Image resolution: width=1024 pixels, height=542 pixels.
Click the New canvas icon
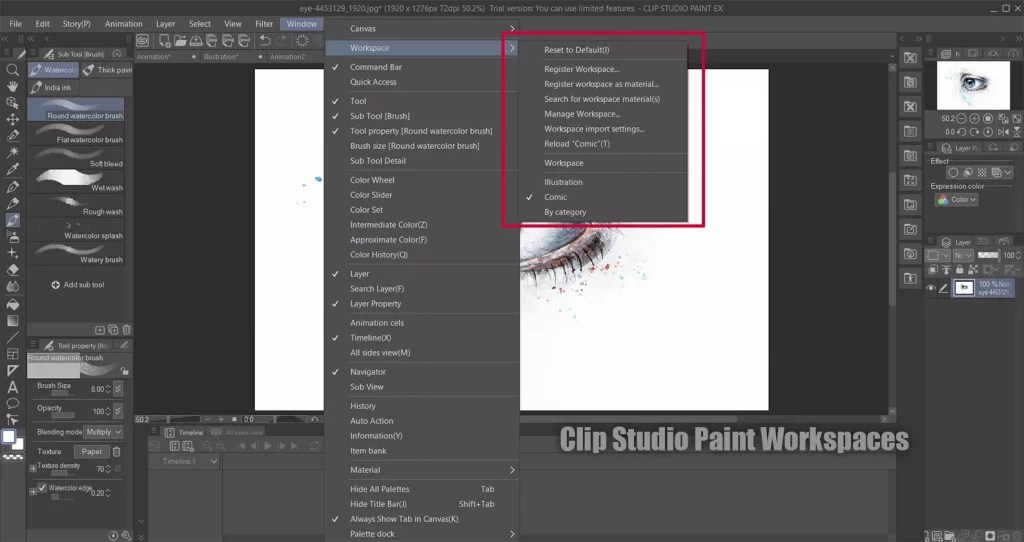point(164,40)
